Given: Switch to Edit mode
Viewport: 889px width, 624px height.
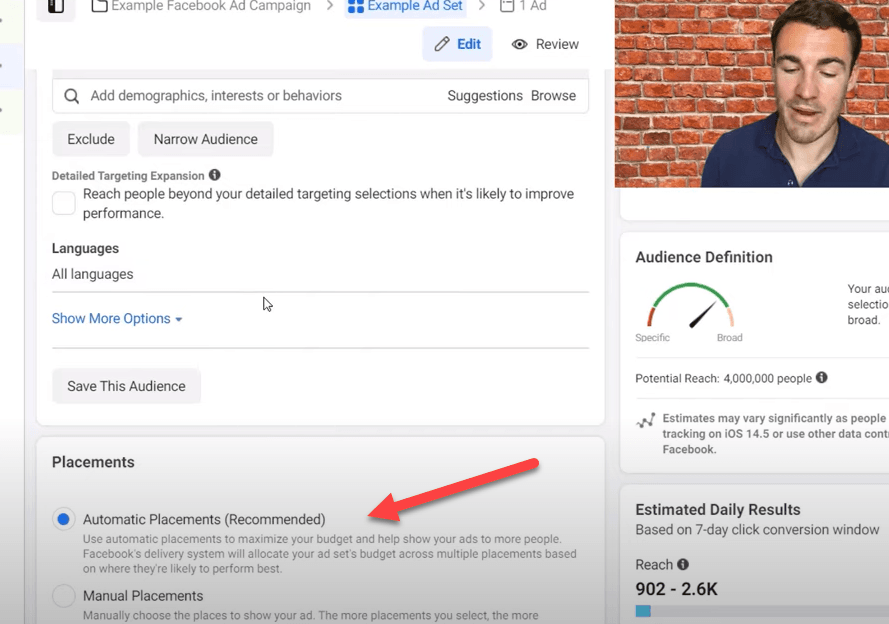Looking at the screenshot, I should tap(458, 44).
